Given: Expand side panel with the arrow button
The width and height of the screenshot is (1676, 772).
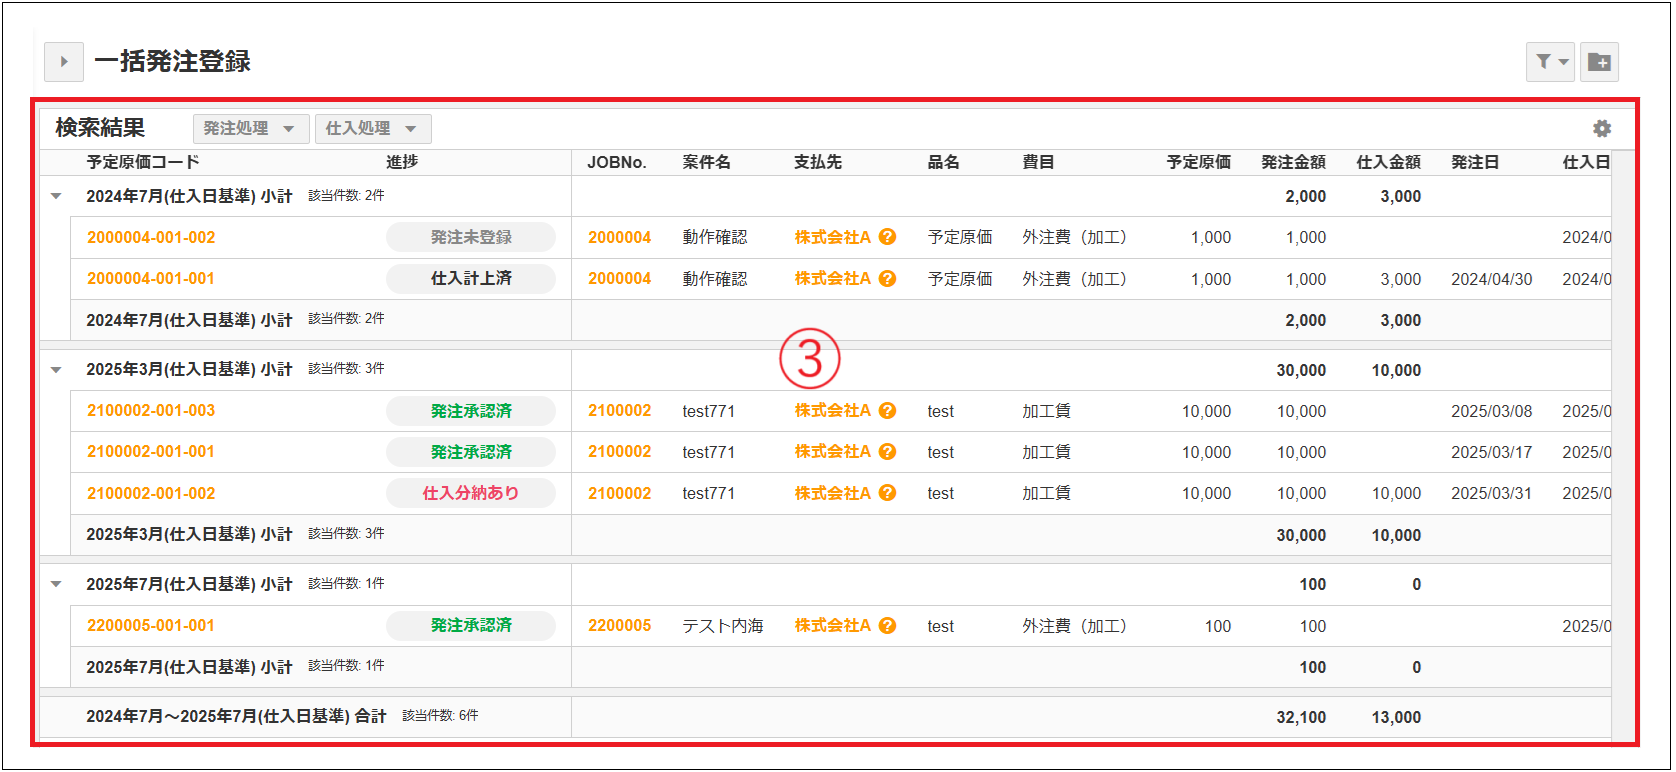Looking at the screenshot, I should point(64,62).
